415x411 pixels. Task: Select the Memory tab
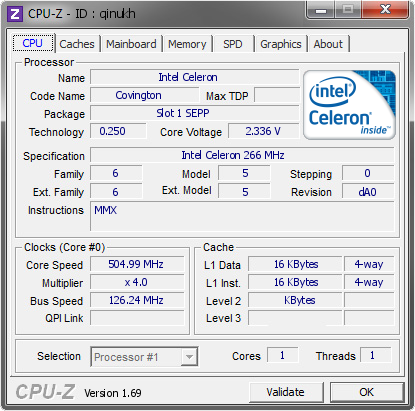pos(187,44)
